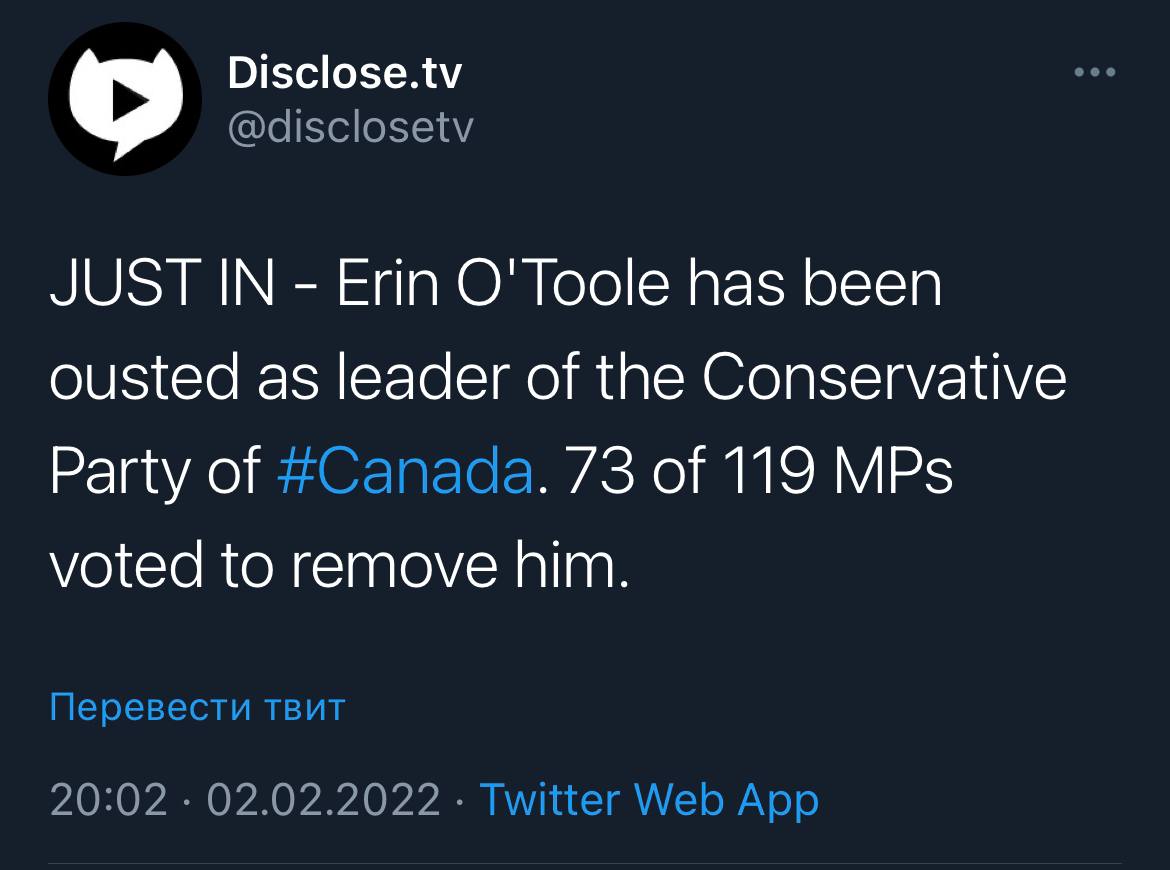The width and height of the screenshot is (1170, 870).
Task: Click the number "73" in the tweet
Action: click(598, 474)
